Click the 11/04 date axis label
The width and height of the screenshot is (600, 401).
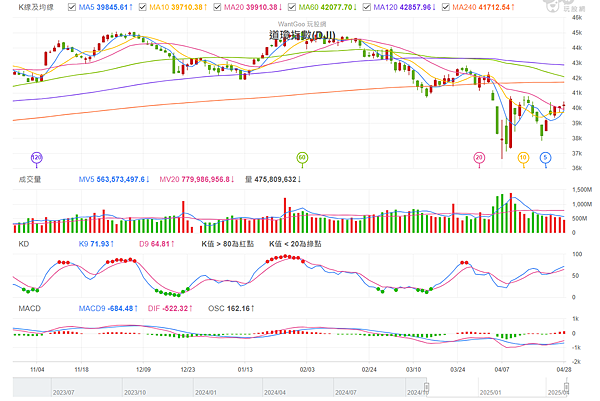pos(37,370)
